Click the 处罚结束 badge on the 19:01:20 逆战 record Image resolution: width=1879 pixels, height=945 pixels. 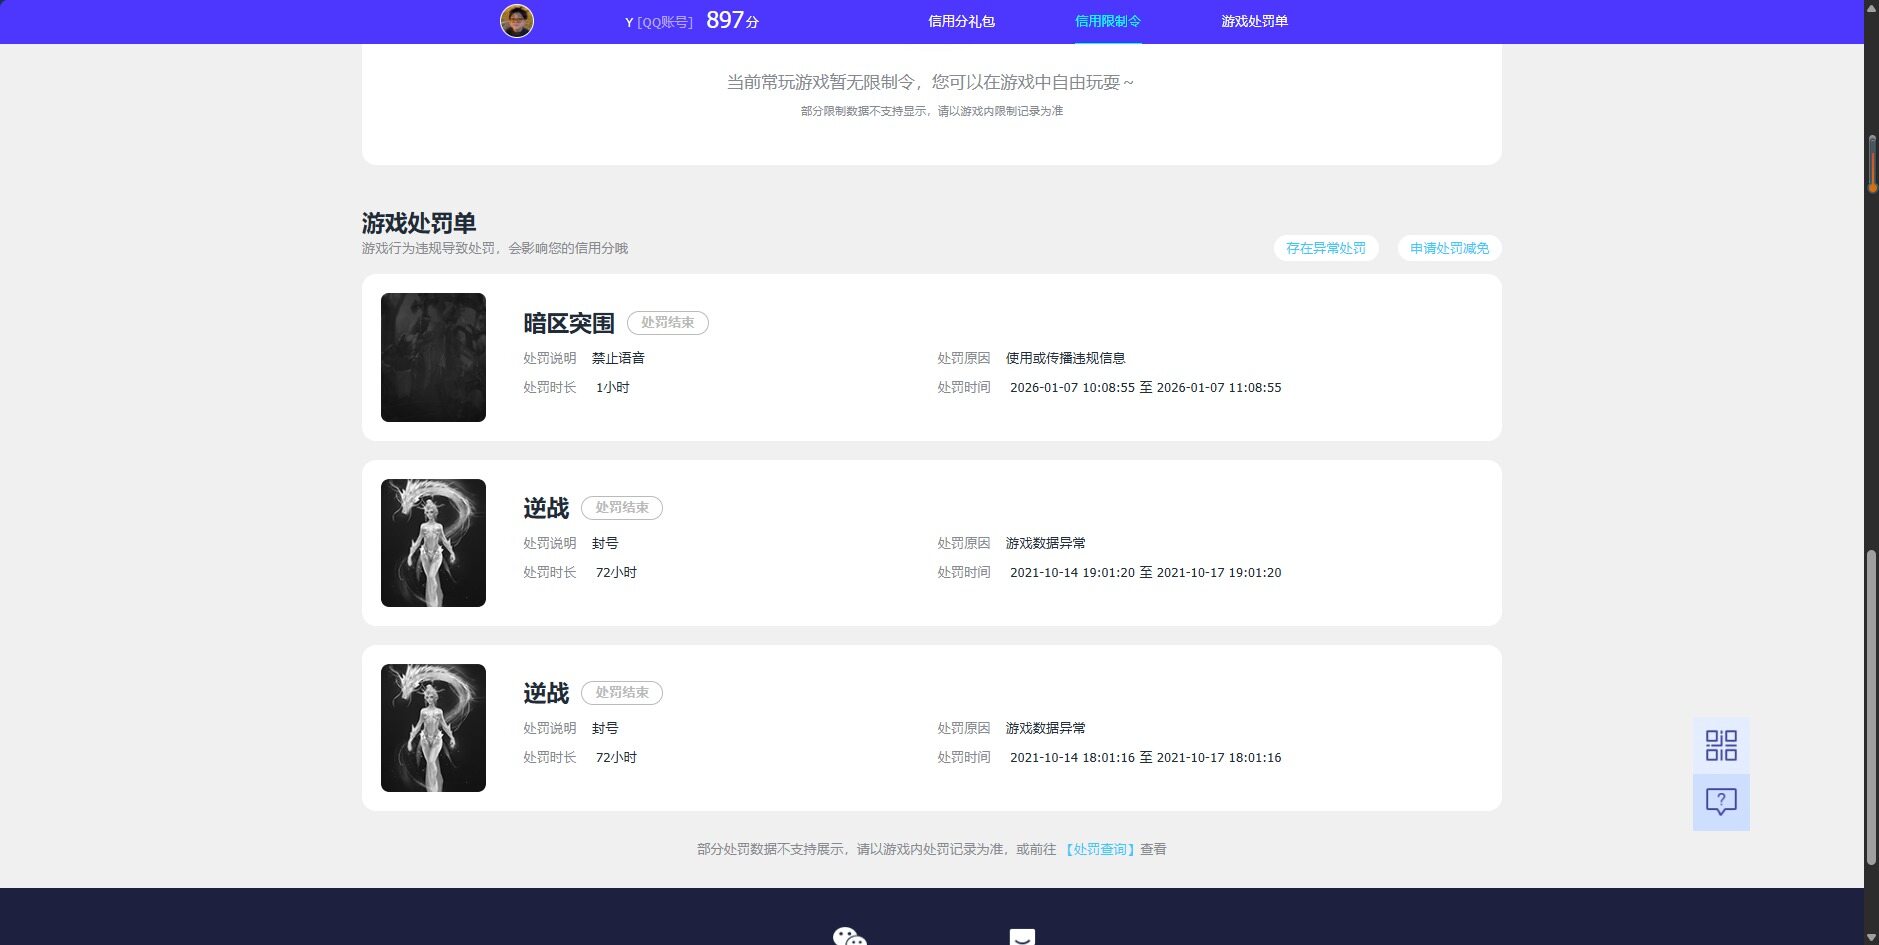(622, 508)
